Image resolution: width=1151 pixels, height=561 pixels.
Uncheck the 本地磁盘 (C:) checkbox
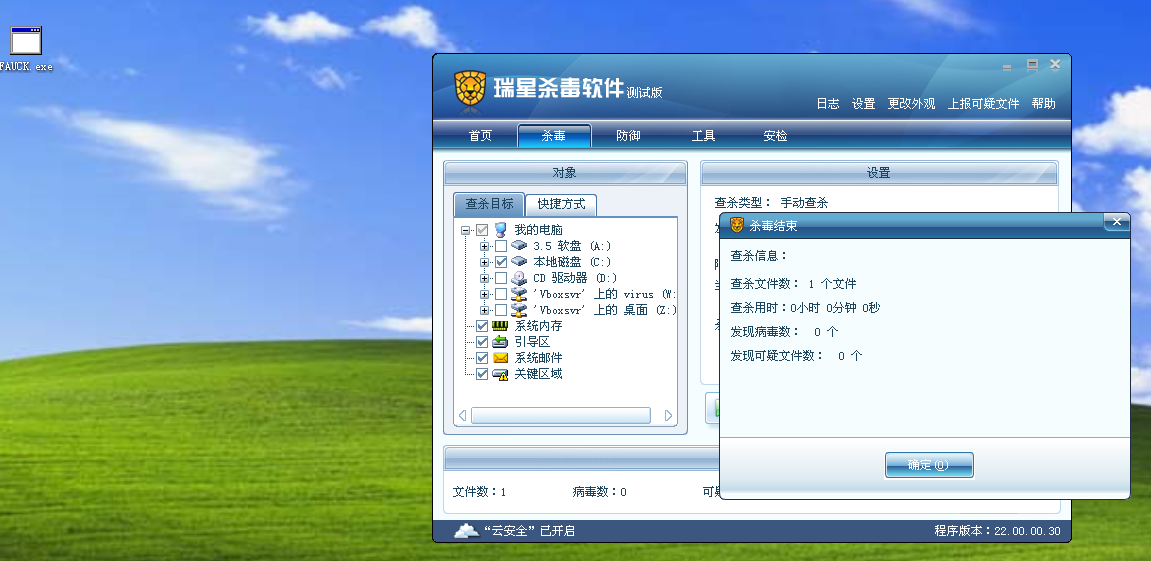501,262
